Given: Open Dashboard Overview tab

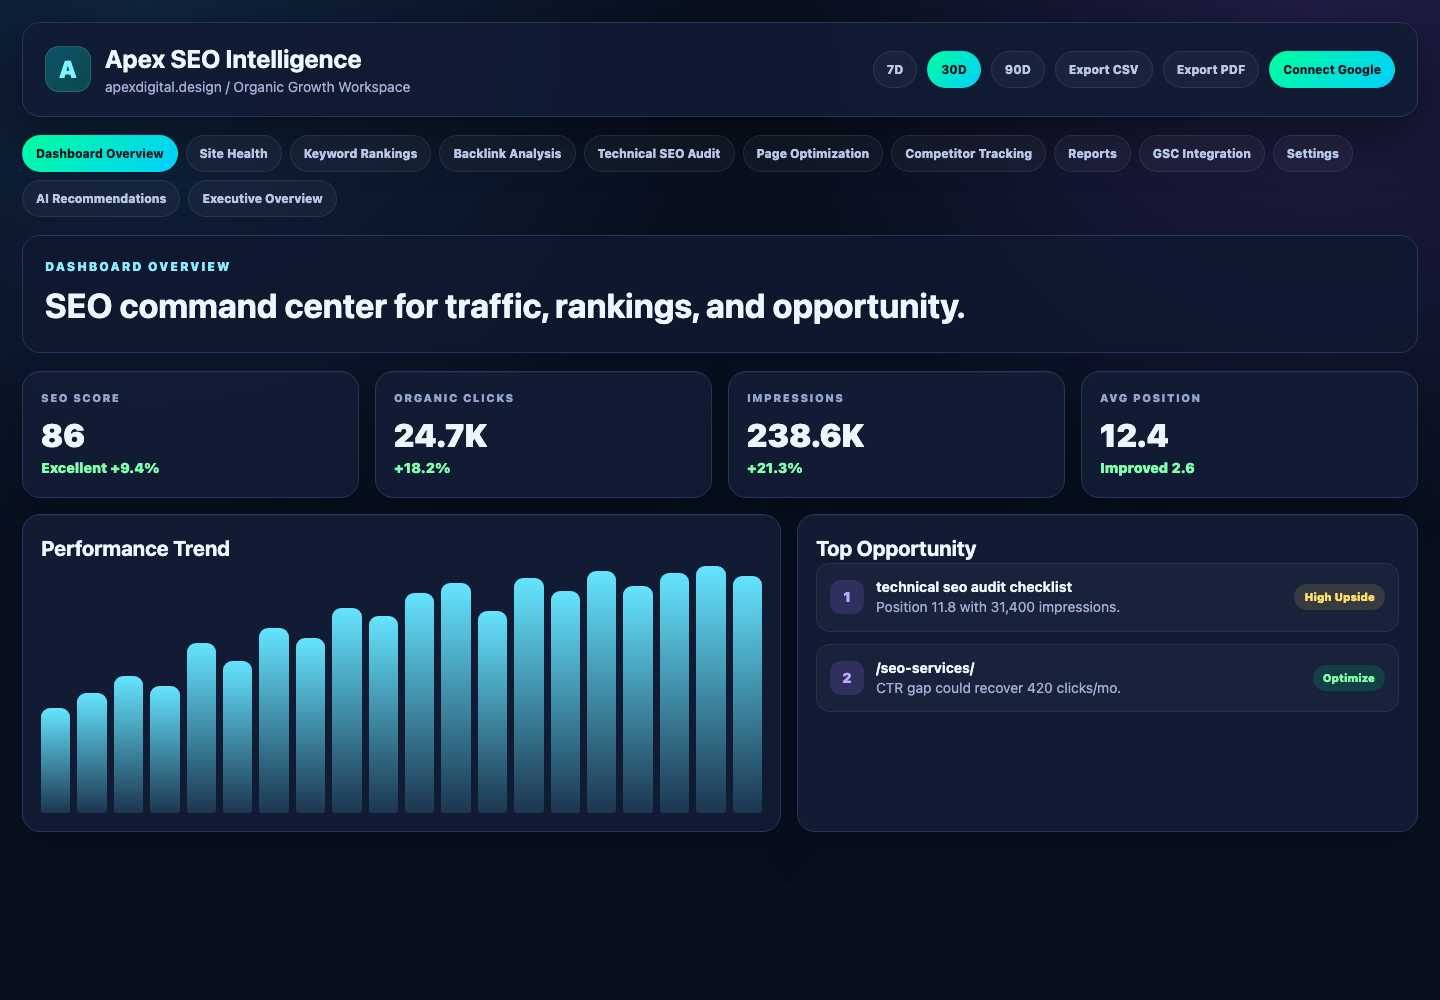Looking at the screenshot, I should click(x=100, y=154).
